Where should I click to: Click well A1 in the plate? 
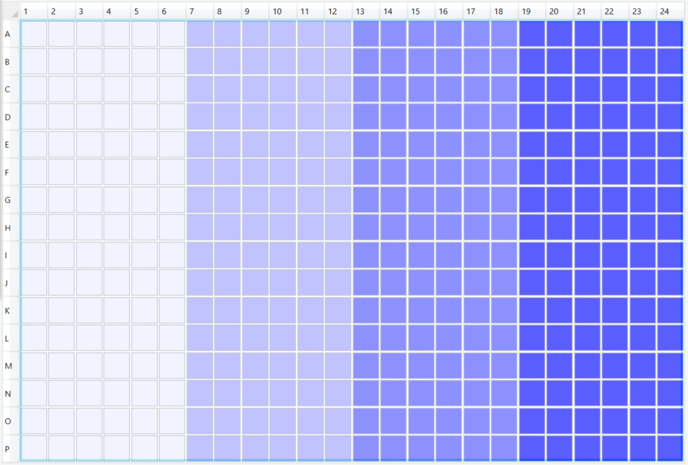(34, 34)
